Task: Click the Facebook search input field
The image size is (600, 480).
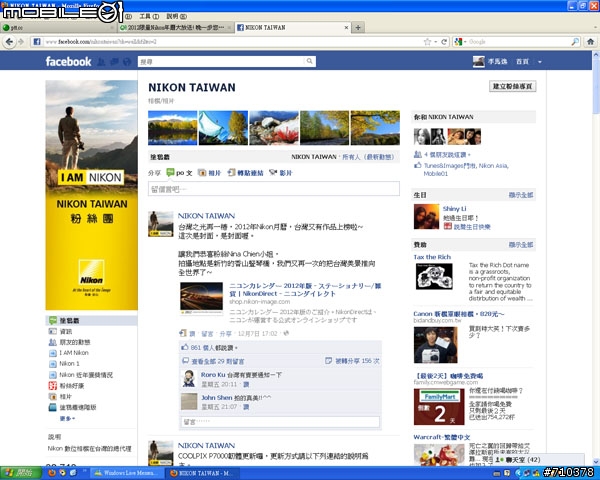Action: click(222, 61)
